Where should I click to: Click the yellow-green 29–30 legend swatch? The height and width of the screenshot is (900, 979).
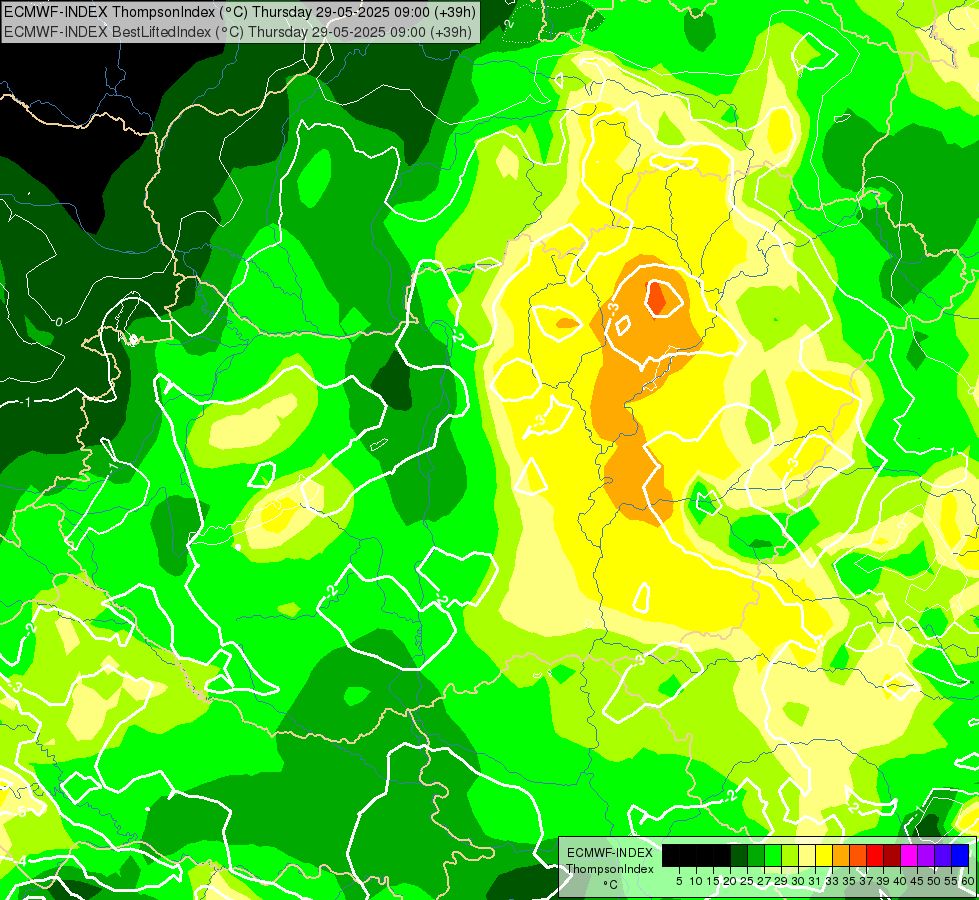(x=790, y=855)
